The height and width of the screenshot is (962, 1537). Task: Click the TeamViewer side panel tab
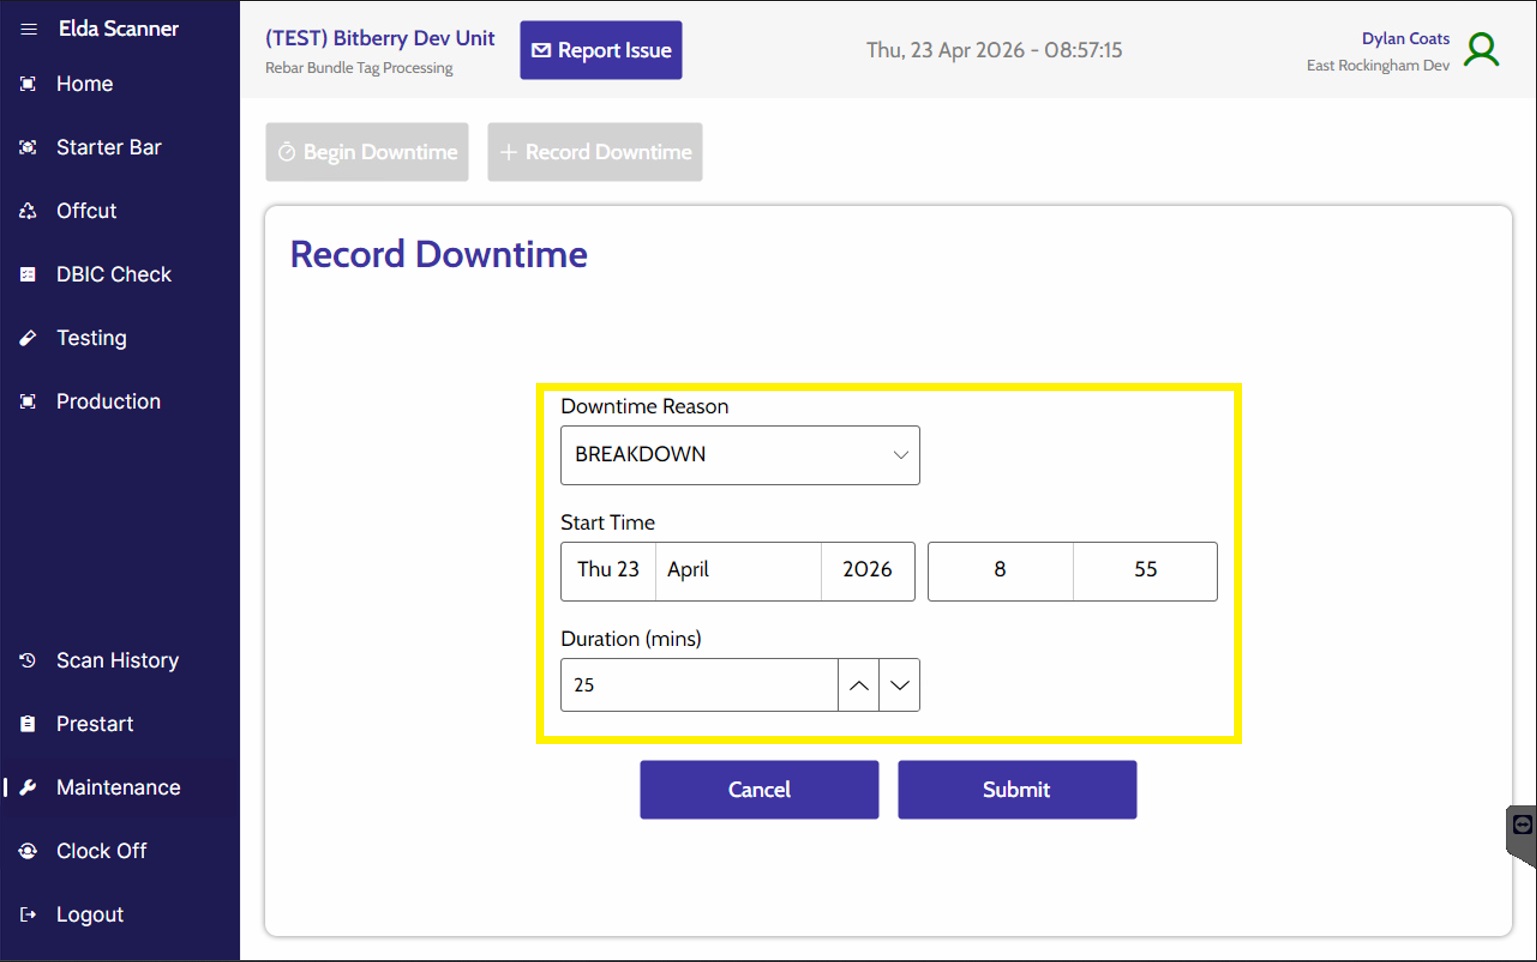pos(1521,834)
